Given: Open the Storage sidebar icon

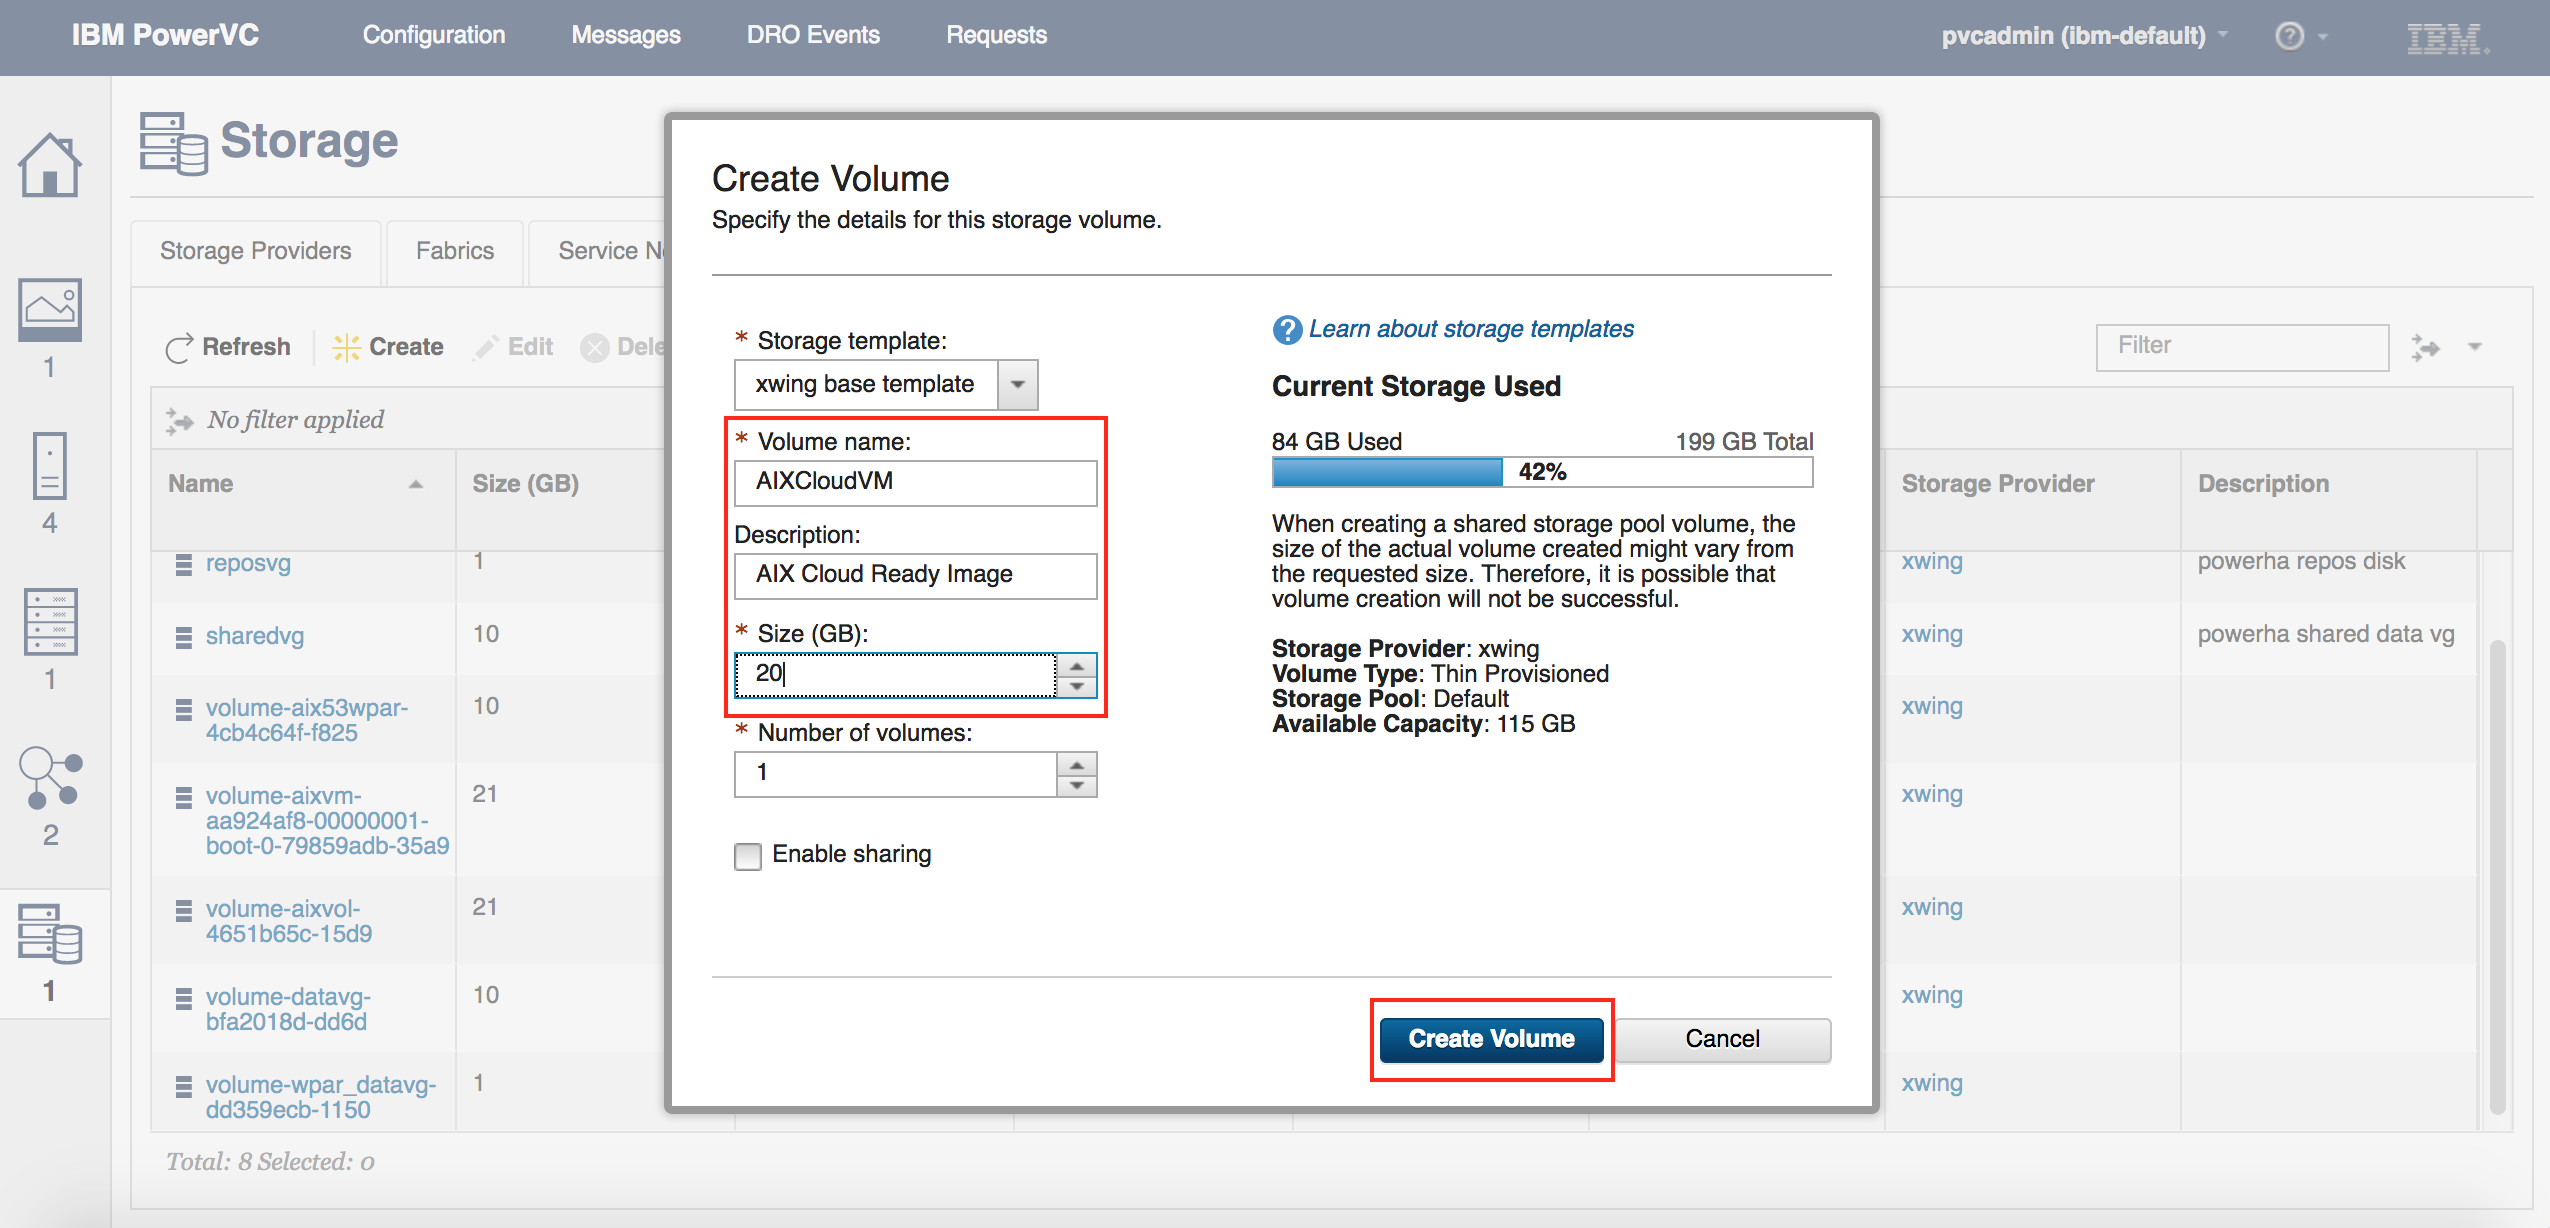Looking at the screenshot, I should (49, 933).
